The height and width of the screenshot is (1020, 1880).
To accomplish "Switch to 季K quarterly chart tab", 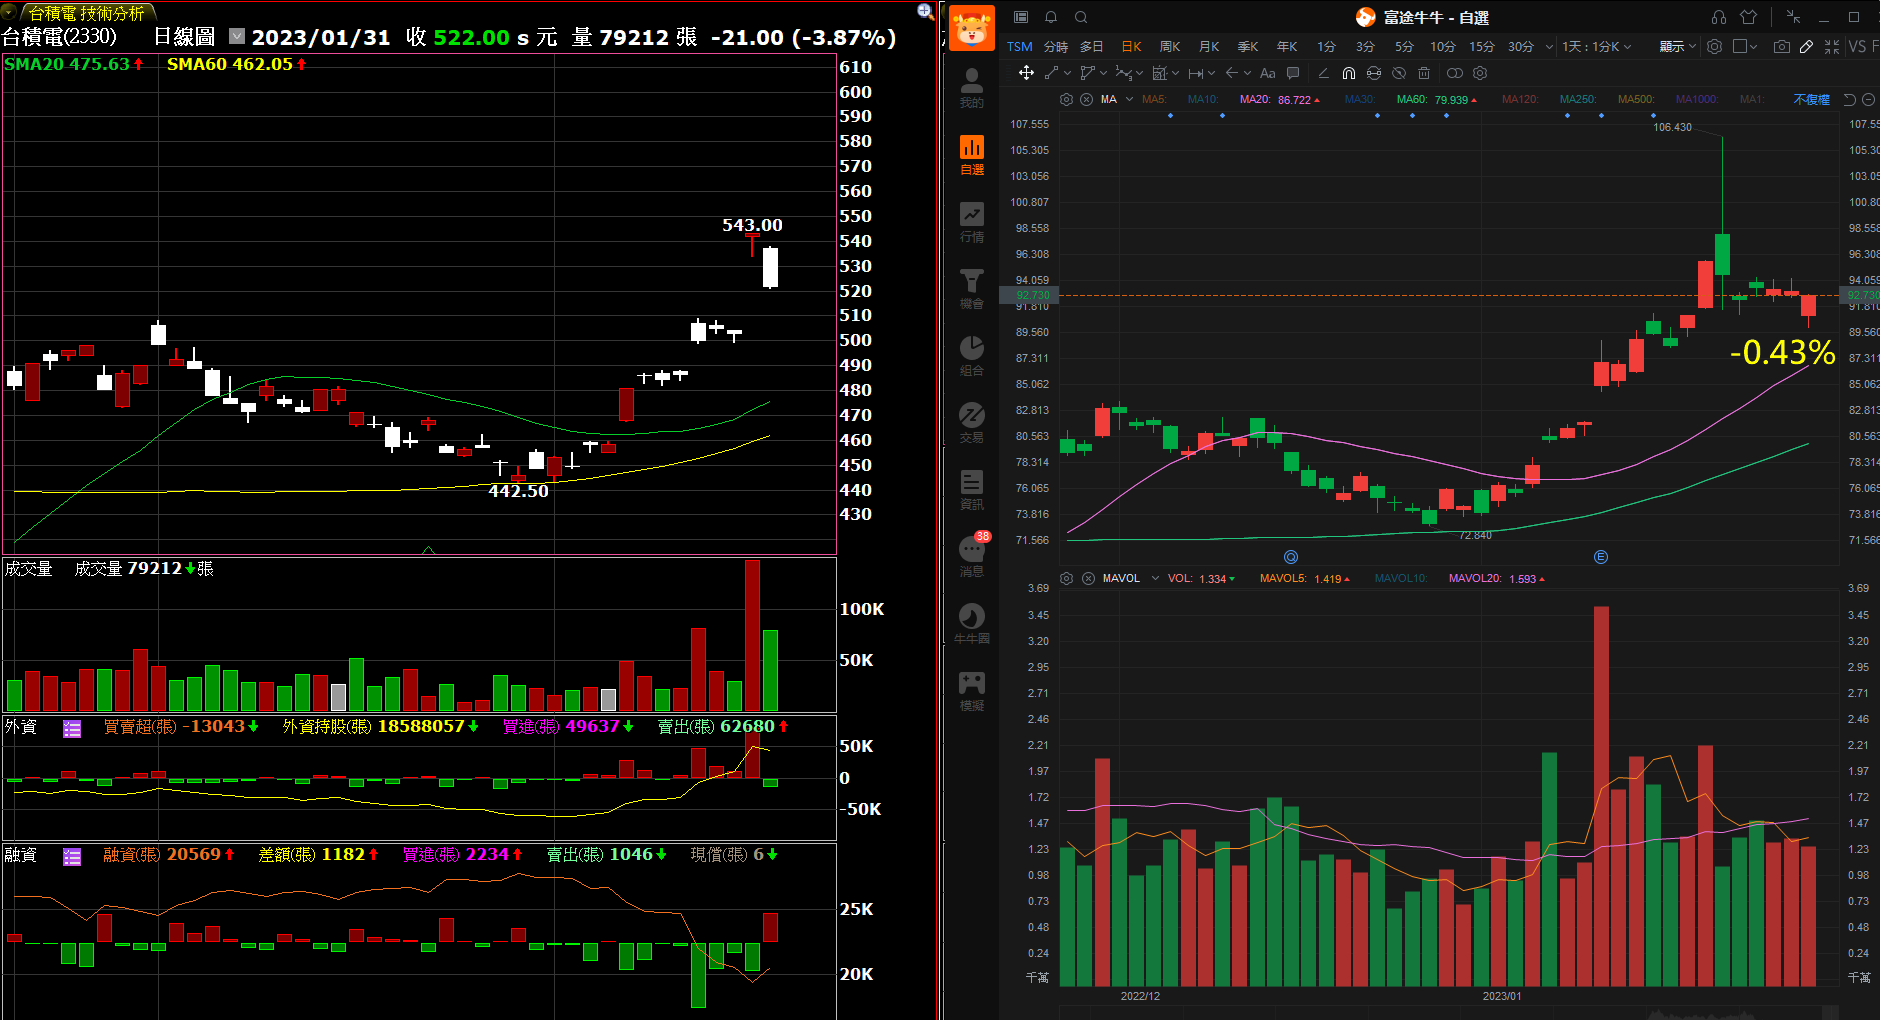I will pos(1248,47).
